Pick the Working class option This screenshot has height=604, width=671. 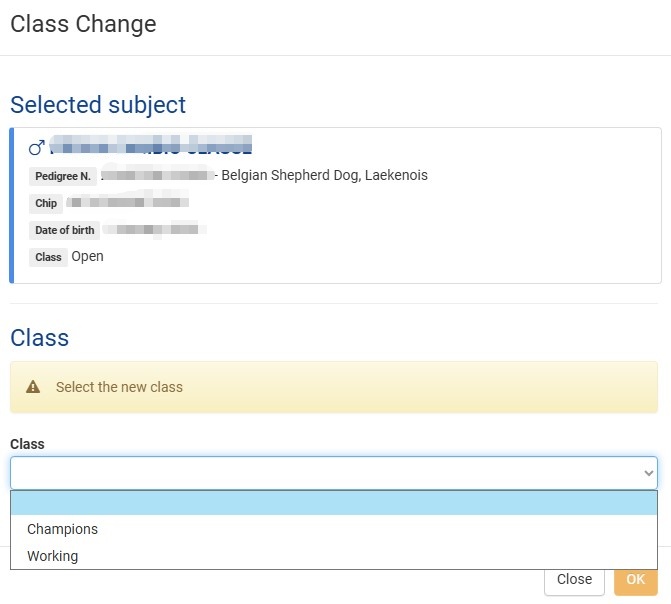pyautogui.click(x=52, y=556)
